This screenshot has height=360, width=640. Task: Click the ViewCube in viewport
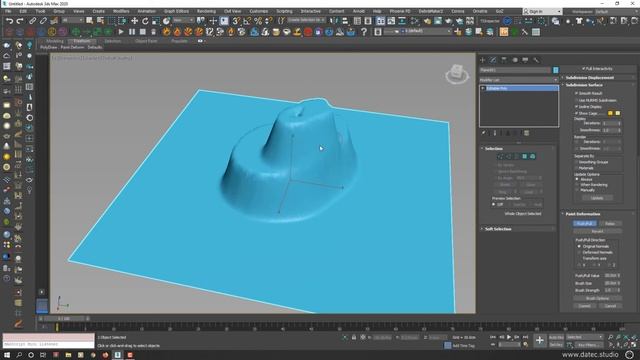point(457,74)
